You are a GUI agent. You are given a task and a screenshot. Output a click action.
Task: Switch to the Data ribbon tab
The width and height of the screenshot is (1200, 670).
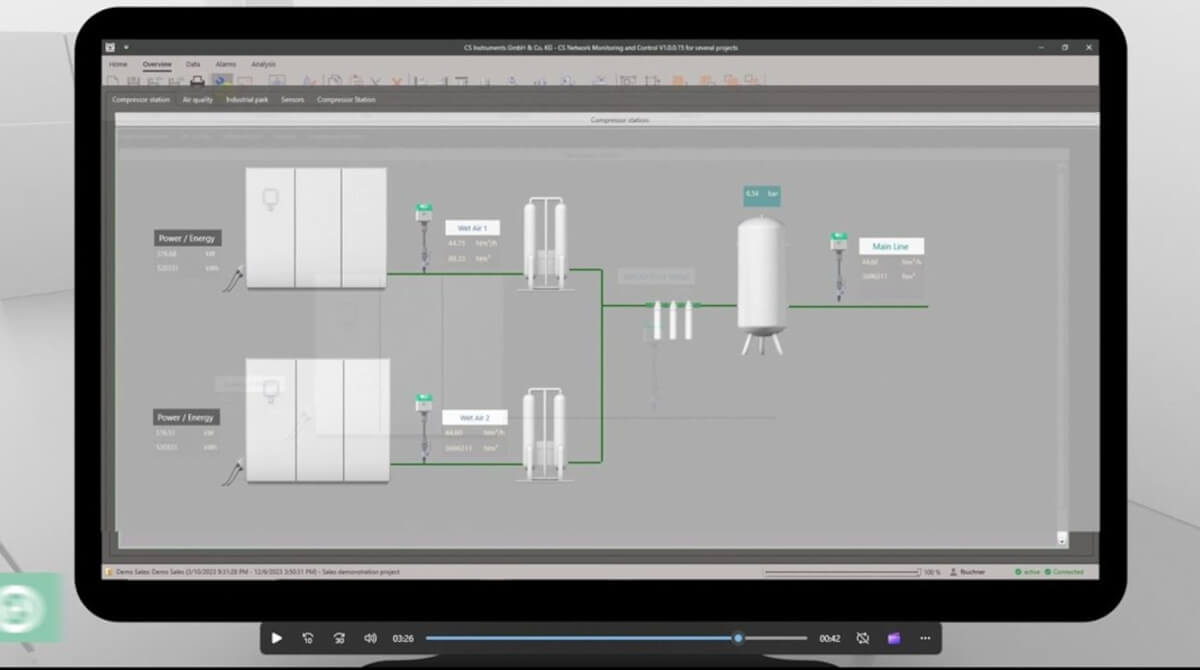(193, 64)
